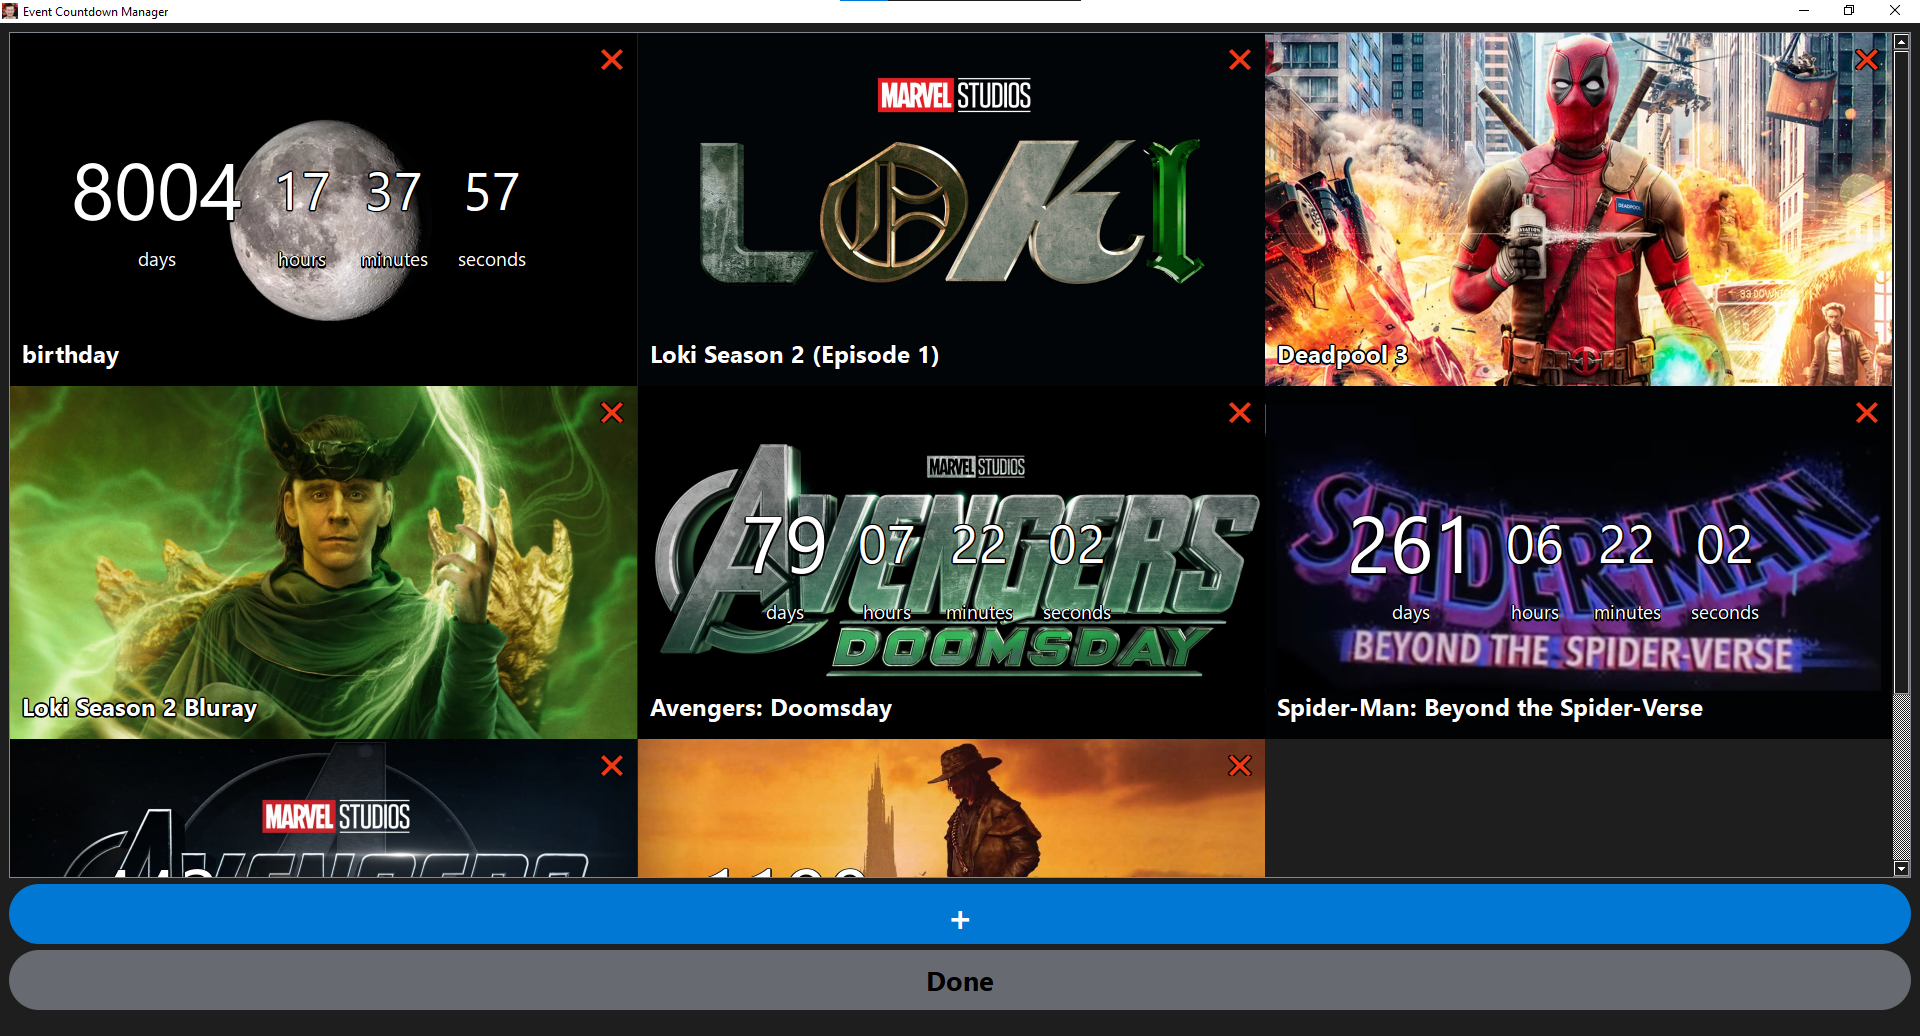Restore down the Event Countdown Manager window

tap(1849, 11)
